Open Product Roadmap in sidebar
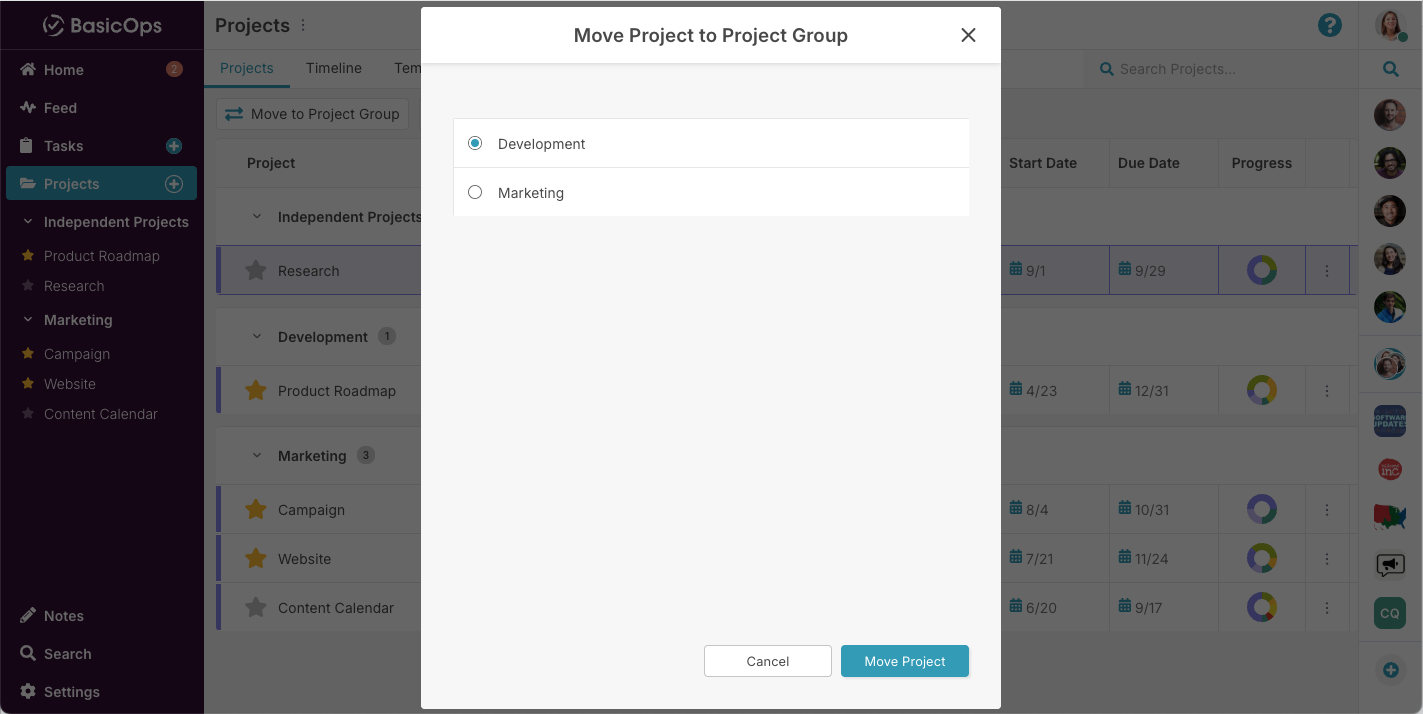This screenshot has height=714, width=1423. [101, 256]
